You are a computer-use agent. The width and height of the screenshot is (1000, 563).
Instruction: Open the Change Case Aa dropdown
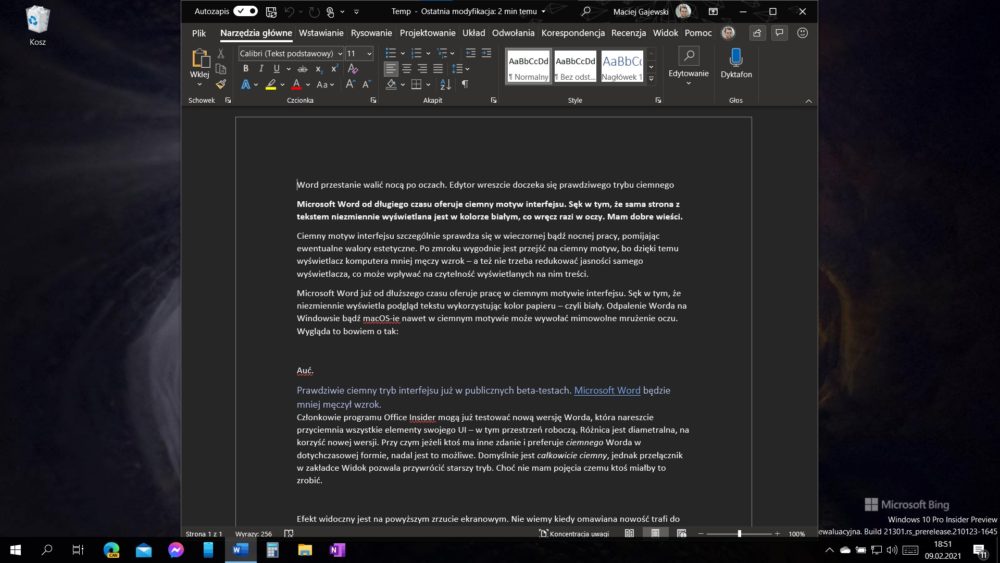pyautogui.click(x=325, y=84)
